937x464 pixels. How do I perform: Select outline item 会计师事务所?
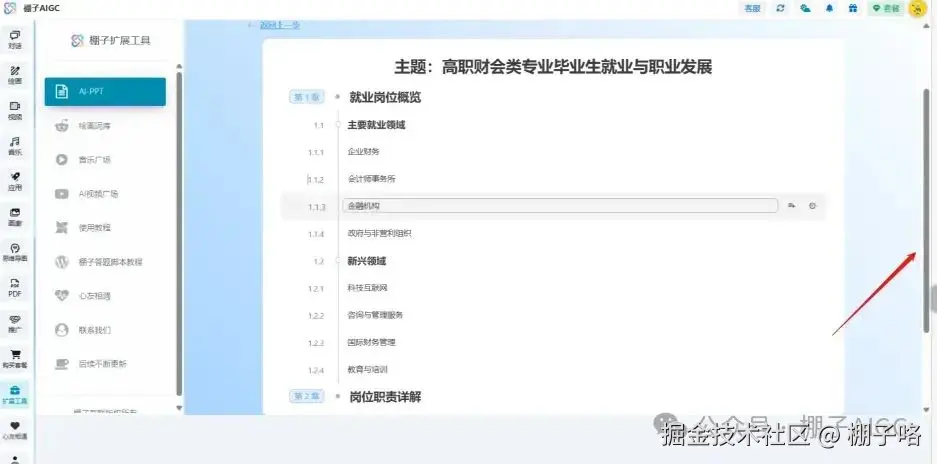pos(371,179)
